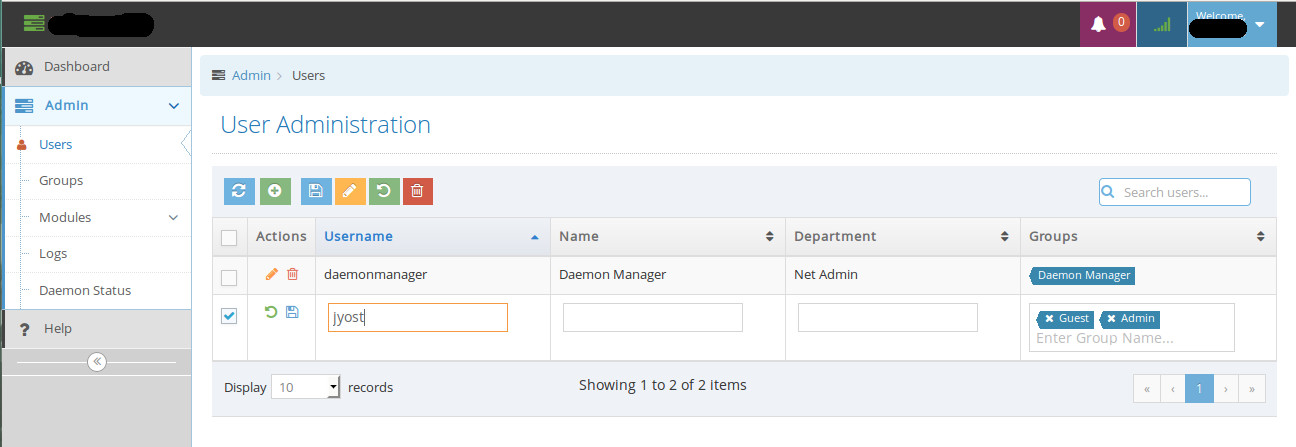Click the blue save toolbar icon

[316, 192]
